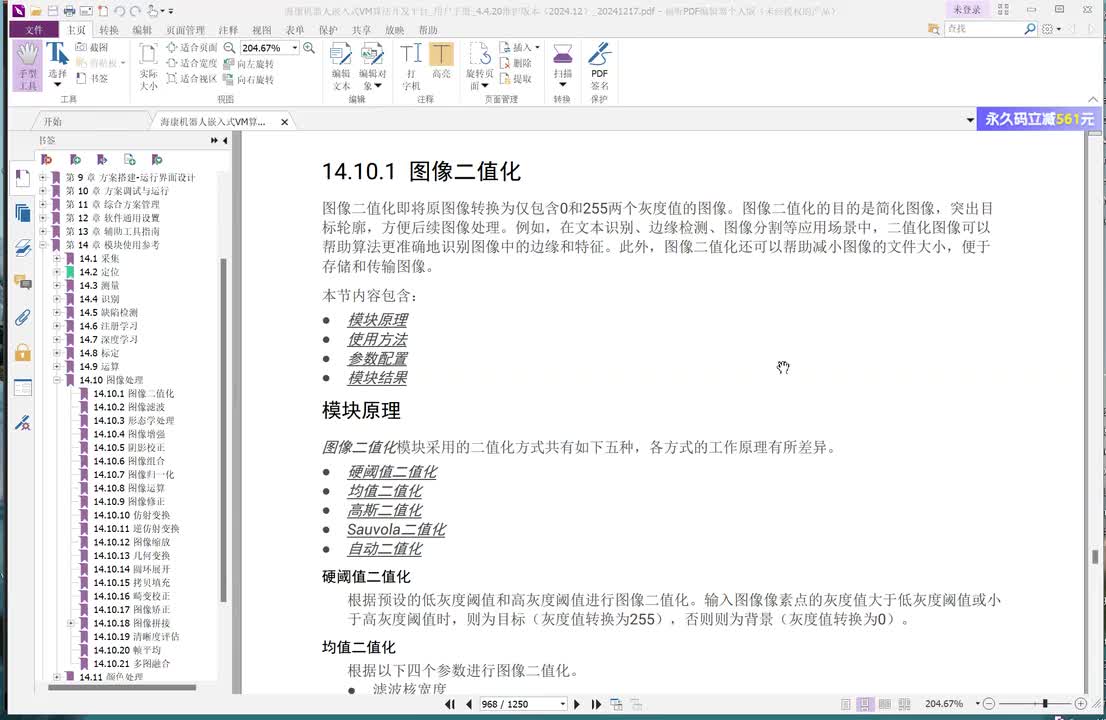
Task: Set view to Actual Size (实际大小)
Action: tap(148, 66)
